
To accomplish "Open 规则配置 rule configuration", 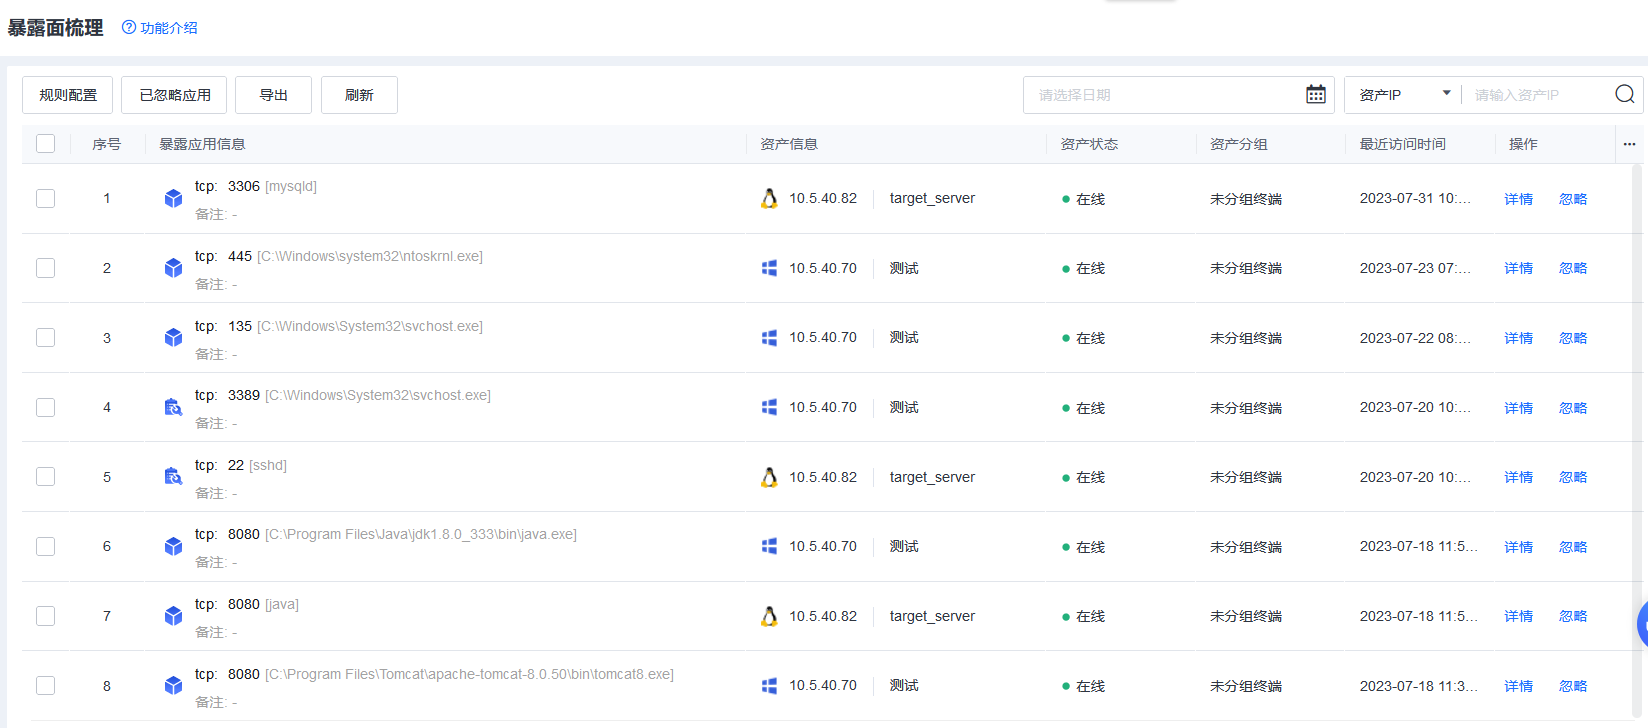I will [x=68, y=95].
